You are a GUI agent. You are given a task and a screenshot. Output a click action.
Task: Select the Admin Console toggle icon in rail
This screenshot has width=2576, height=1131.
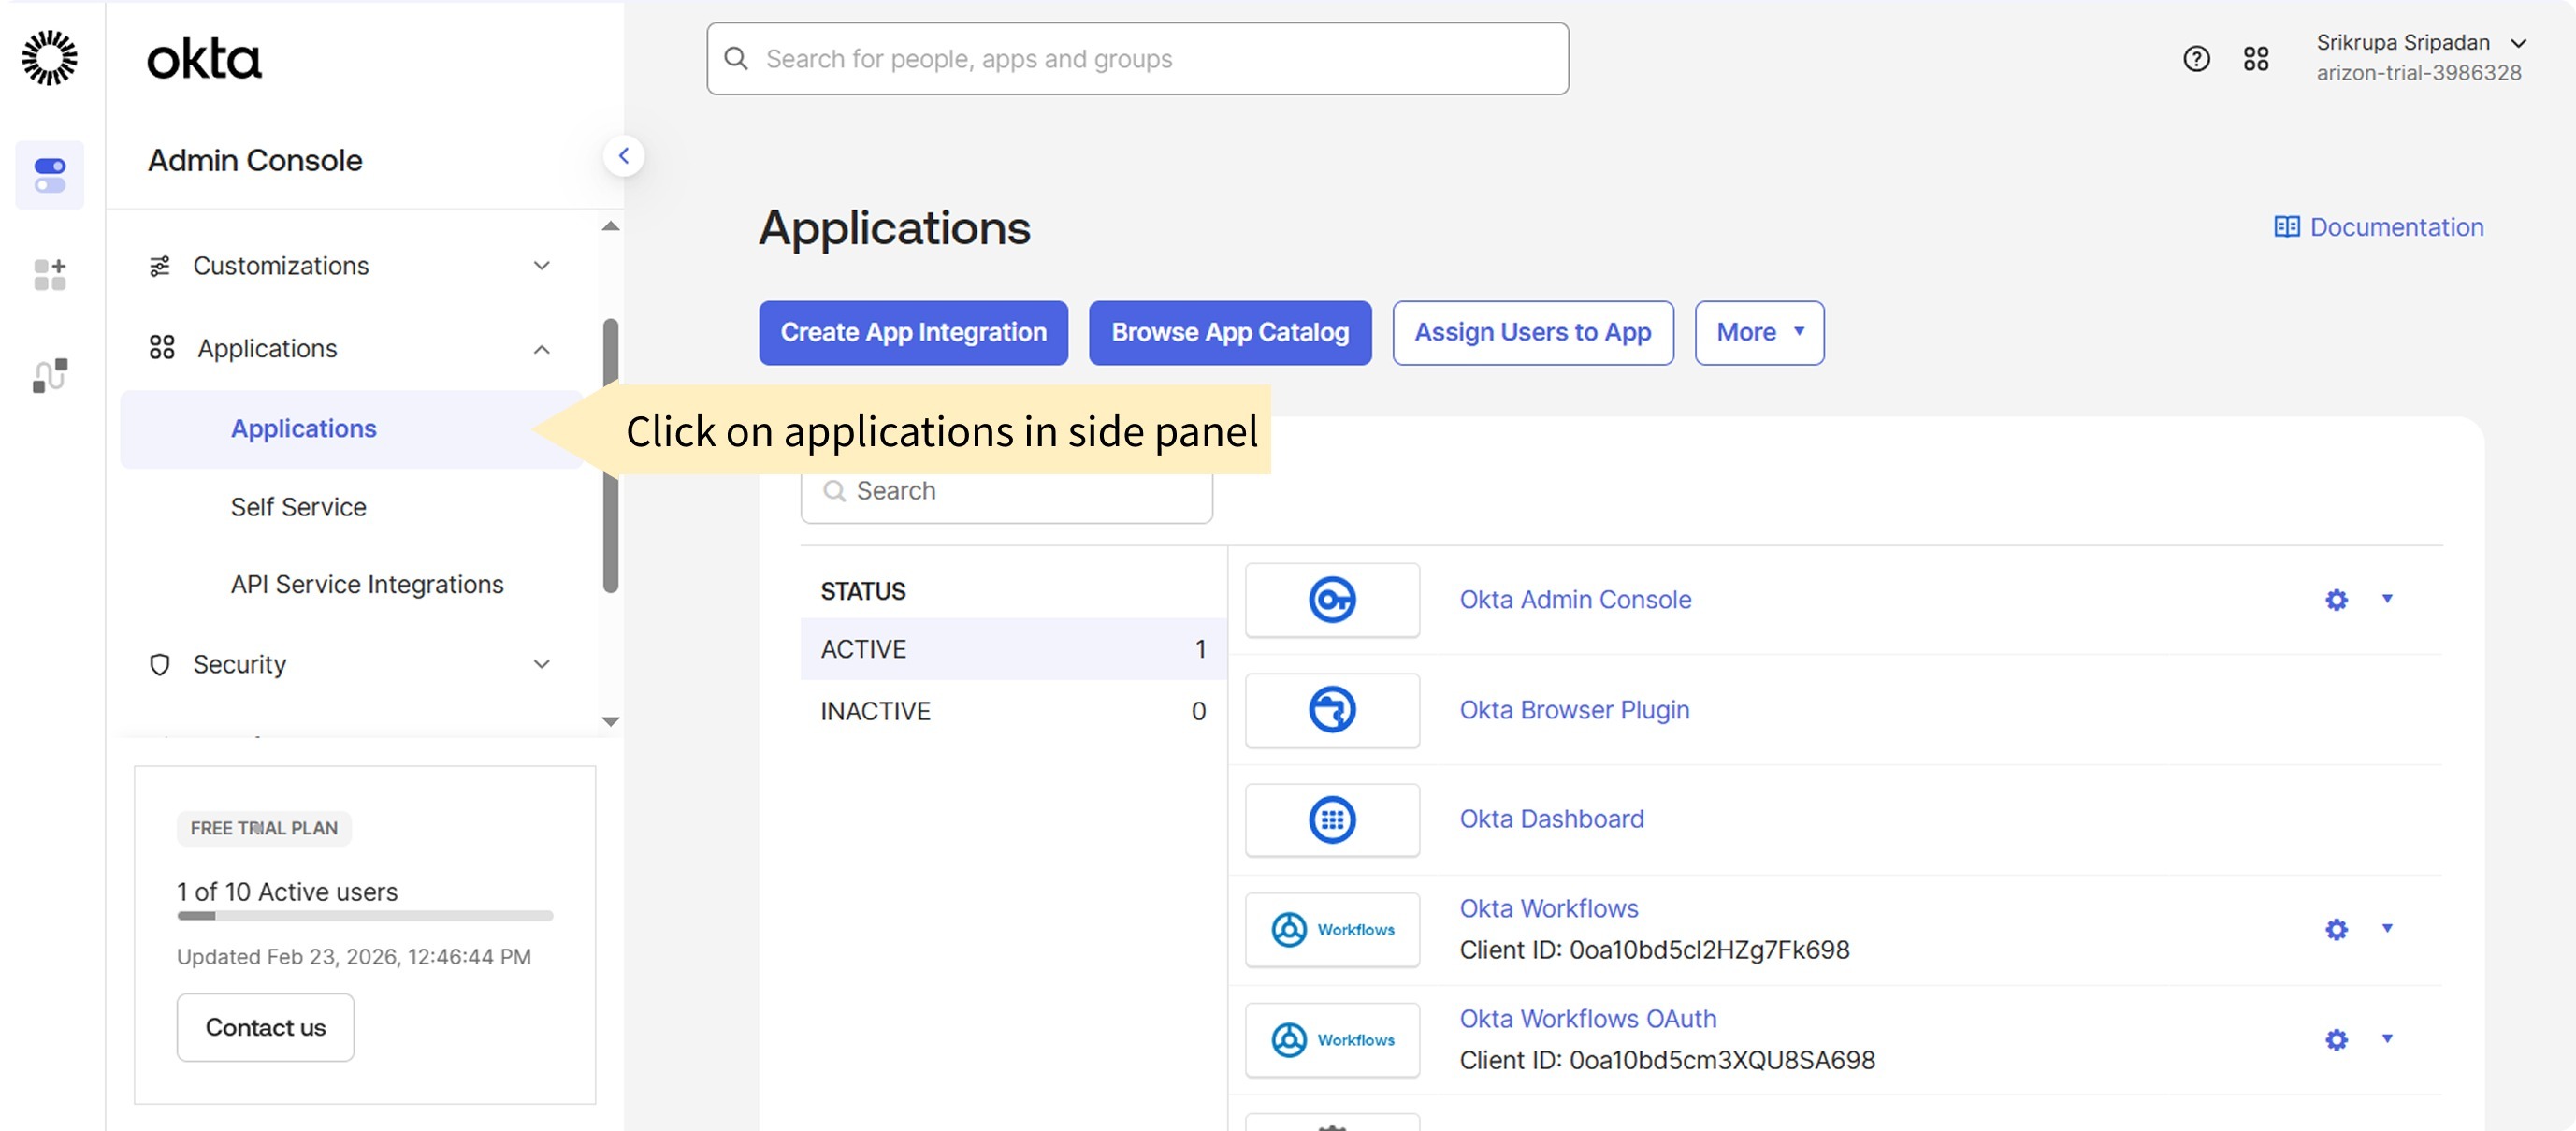[x=49, y=175]
